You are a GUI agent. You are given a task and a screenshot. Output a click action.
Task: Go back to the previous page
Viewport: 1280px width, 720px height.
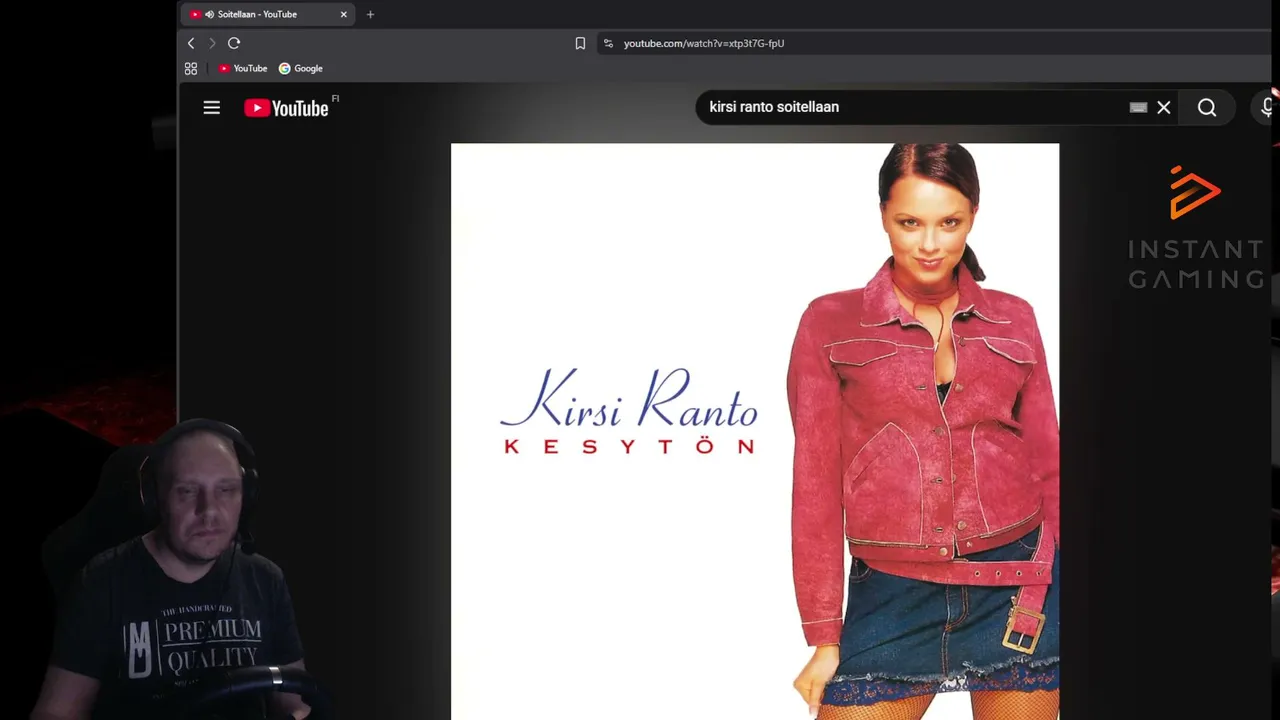[x=191, y=43]
